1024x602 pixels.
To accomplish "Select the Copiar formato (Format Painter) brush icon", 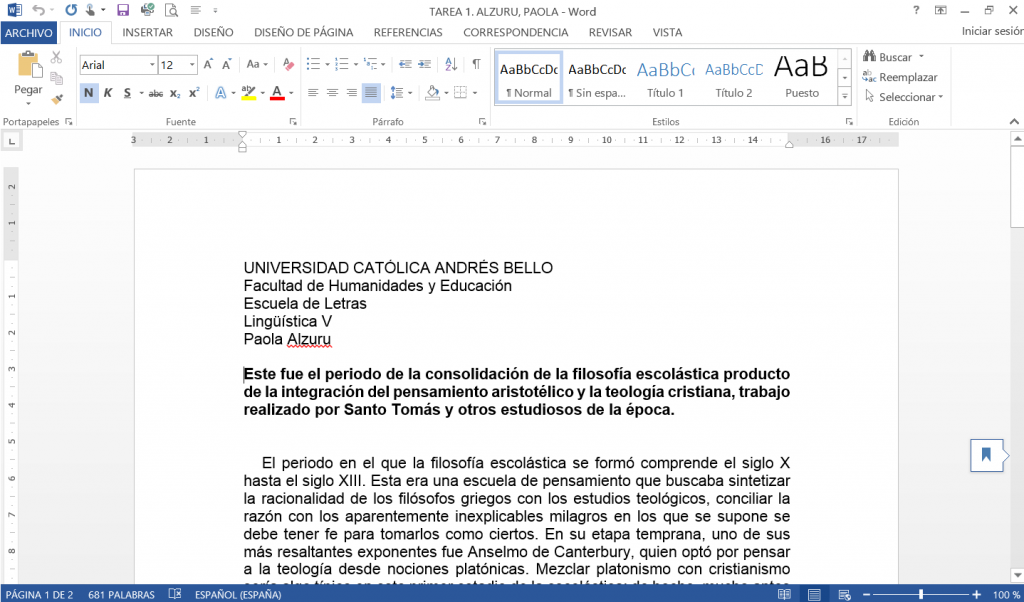I will click(57, 99).
